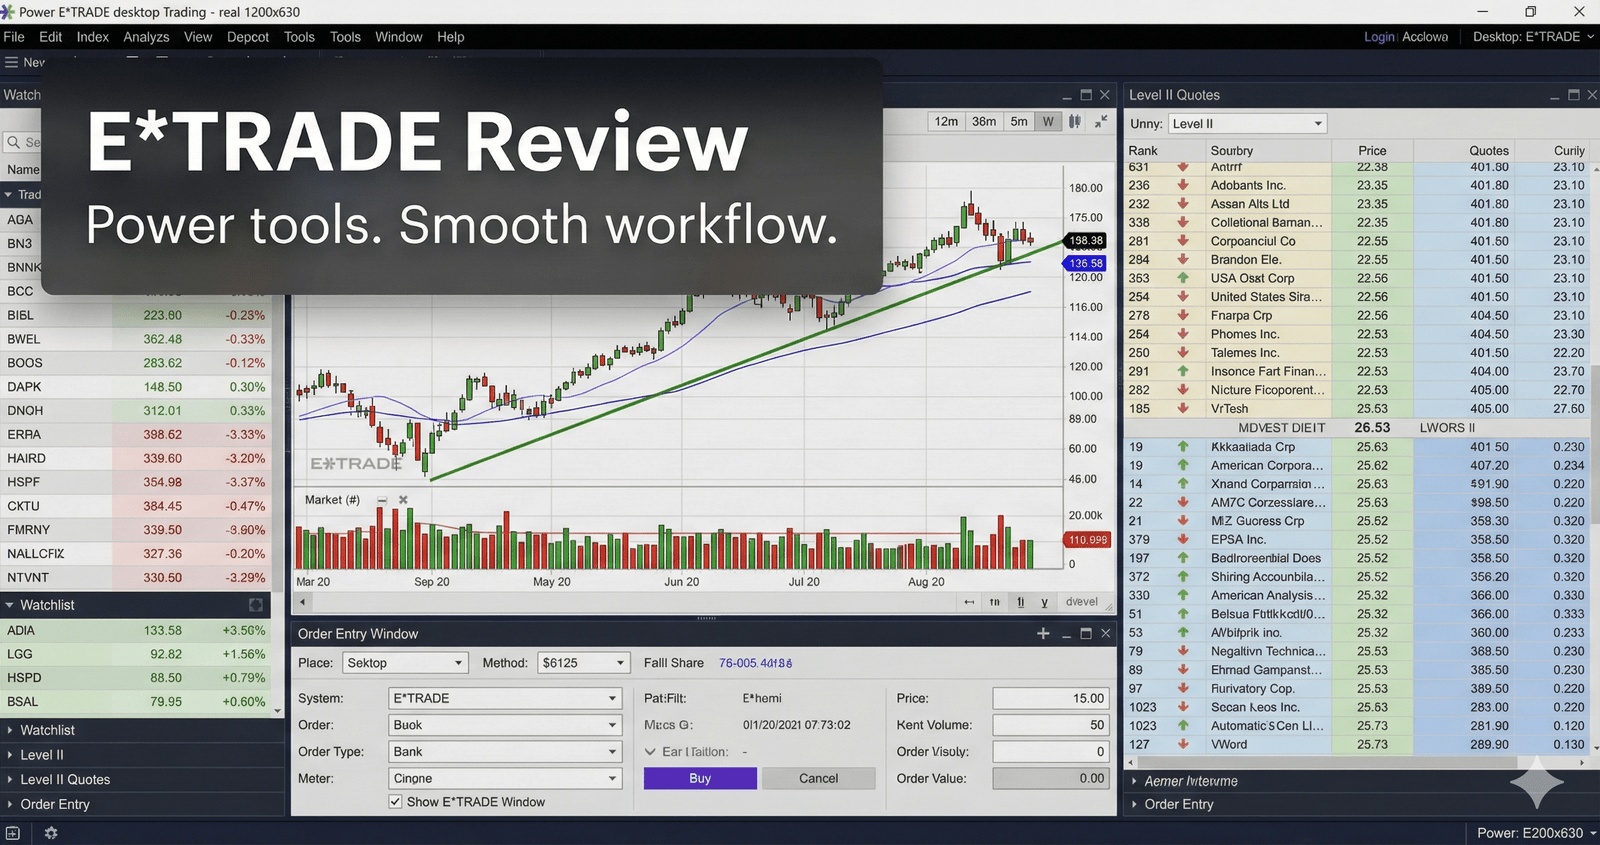Image resolution: width=1600 pixels, height=845 pixels.
Task: Click the Cancel button
Action: [x=818, y=778]
